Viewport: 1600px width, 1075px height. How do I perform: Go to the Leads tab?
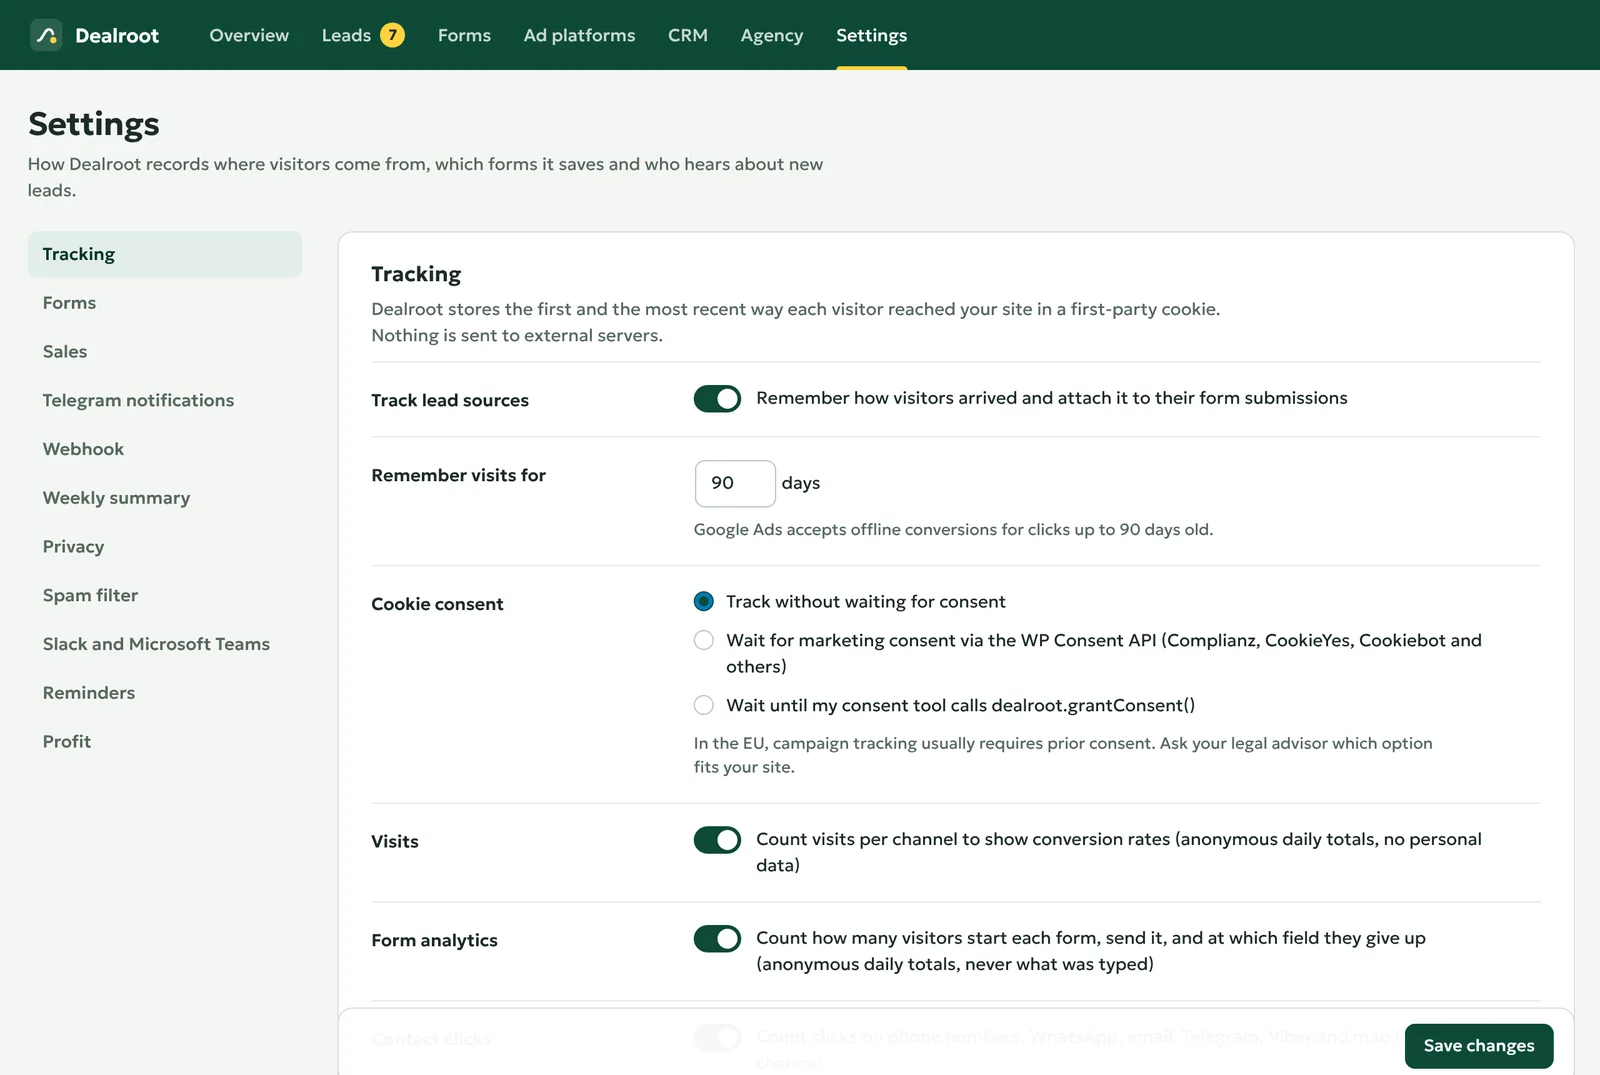tap(346, 35)
